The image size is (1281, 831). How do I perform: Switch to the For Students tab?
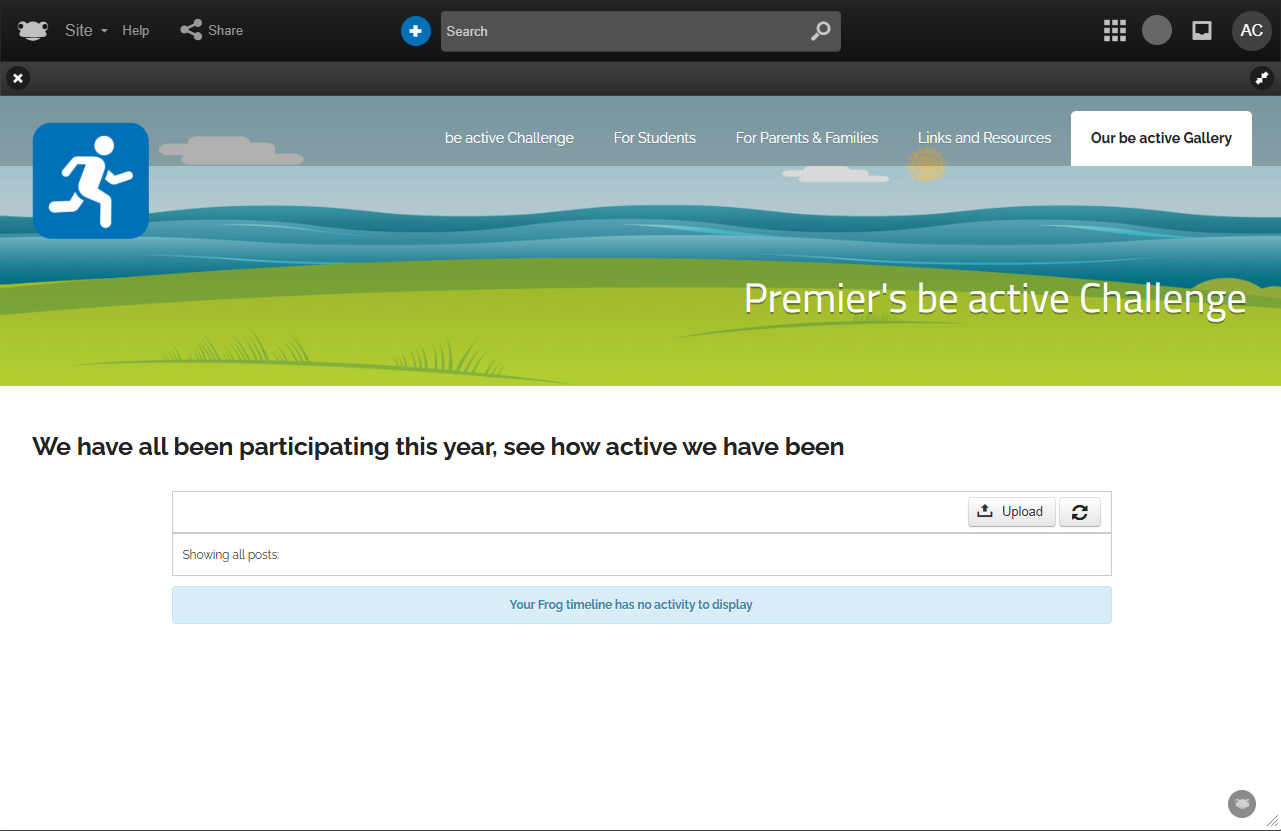(x=654, y=138)
